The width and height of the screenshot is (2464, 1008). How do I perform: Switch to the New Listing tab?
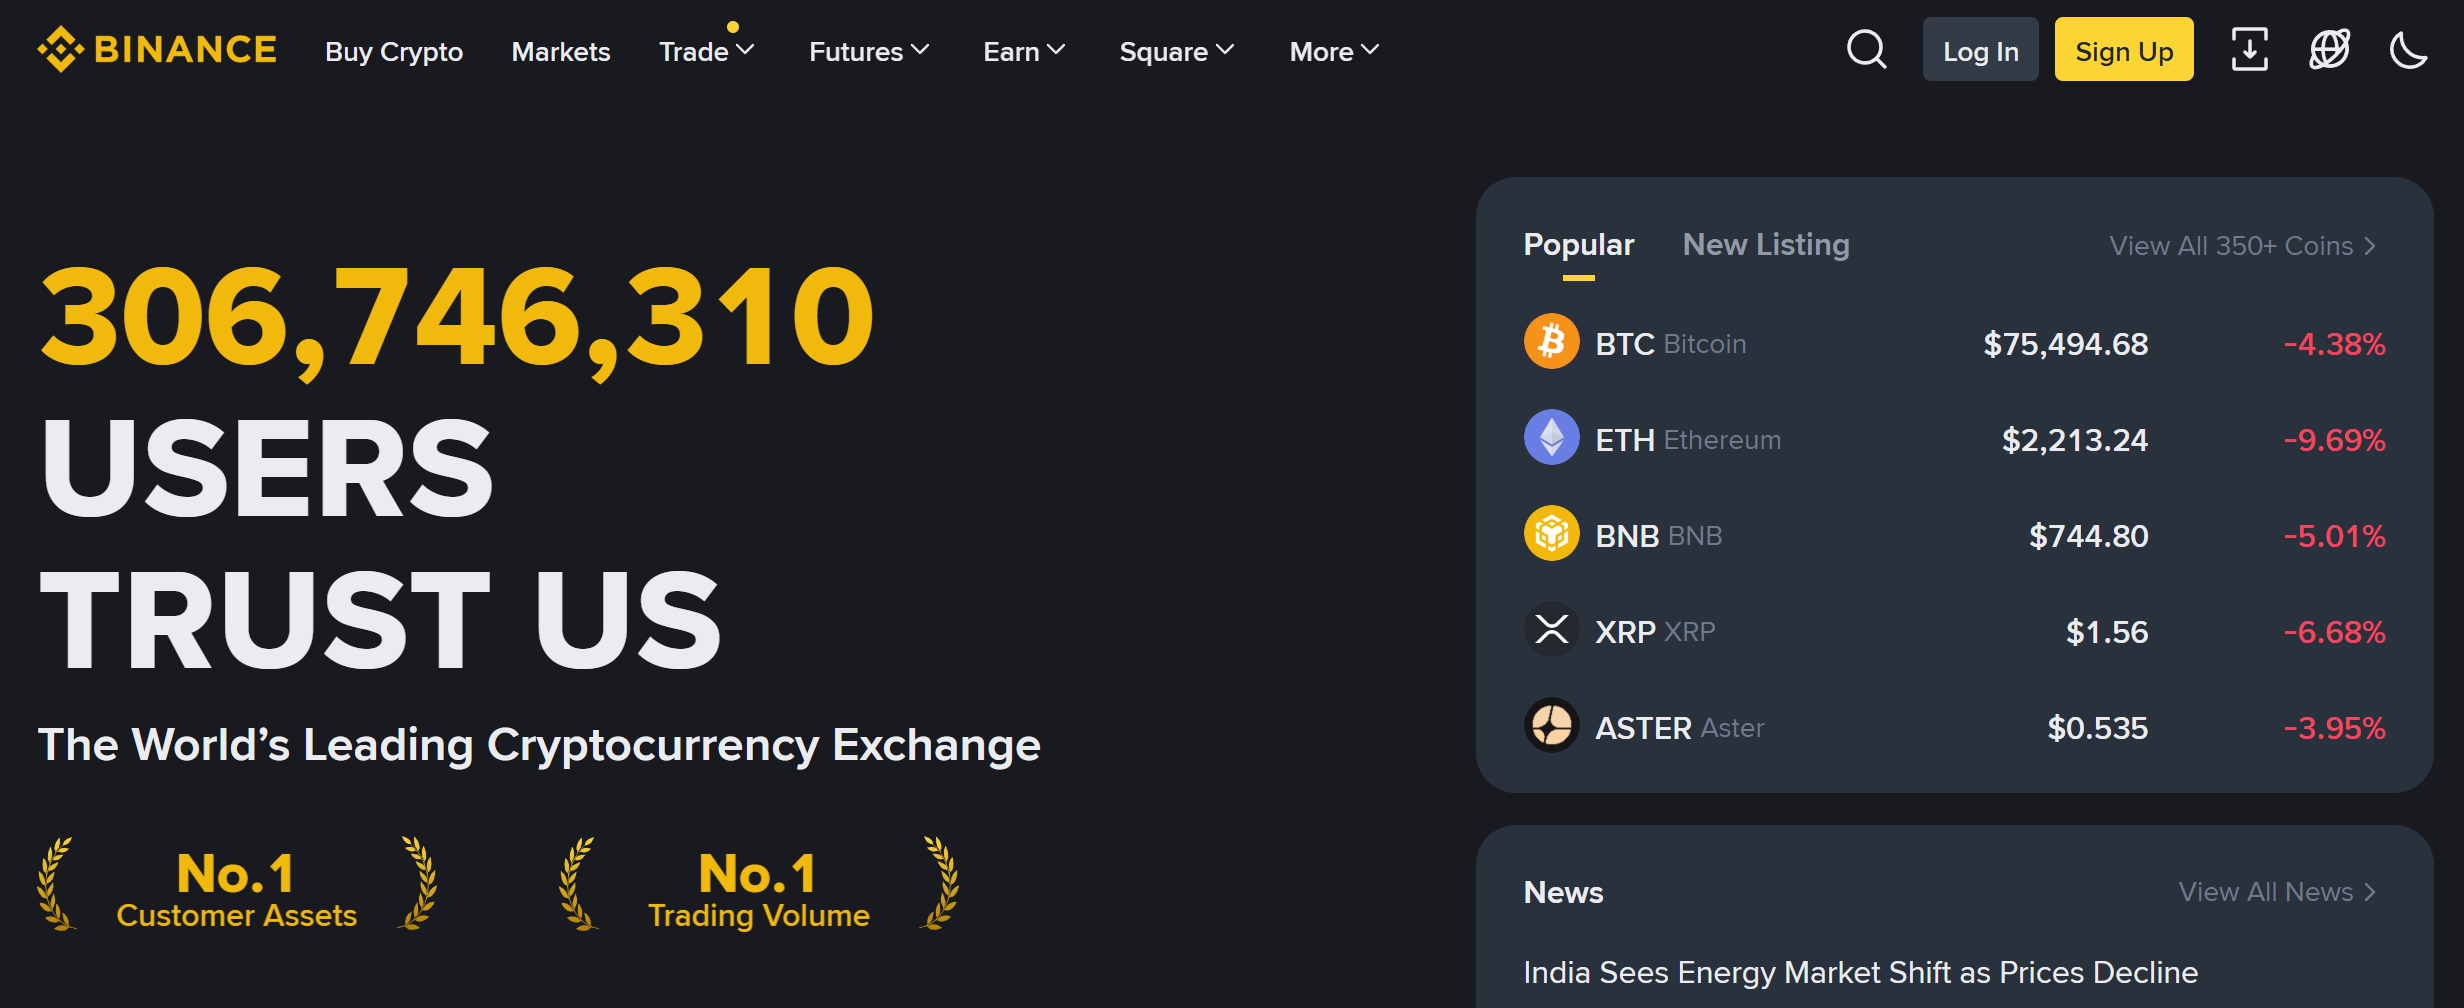[1765, 244]
